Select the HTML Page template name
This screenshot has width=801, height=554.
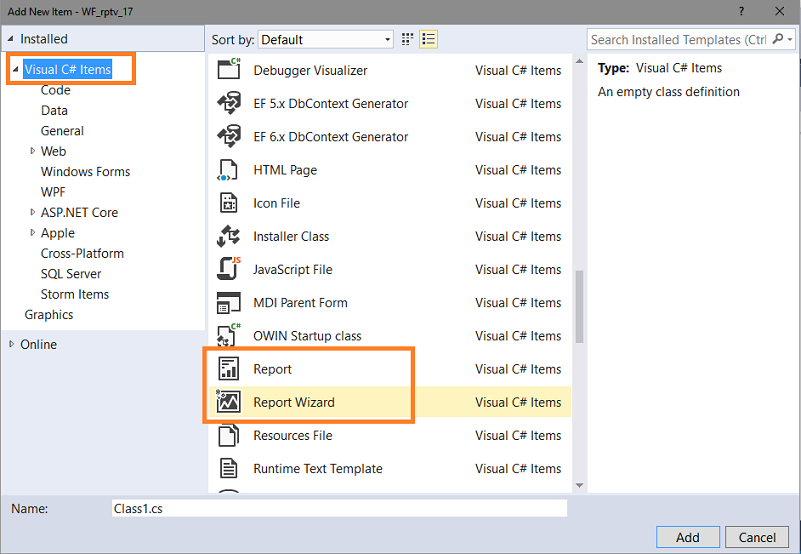tap(285, 170)
